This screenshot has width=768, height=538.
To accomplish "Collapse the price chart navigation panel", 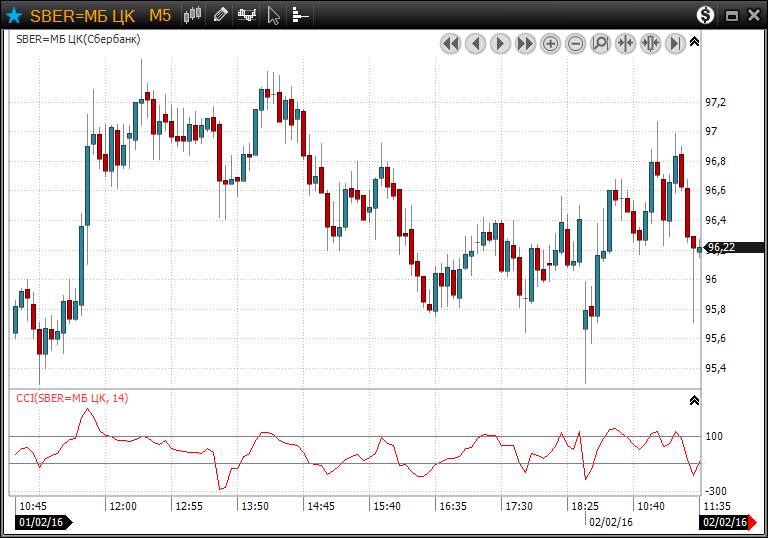I will point(695,42).
